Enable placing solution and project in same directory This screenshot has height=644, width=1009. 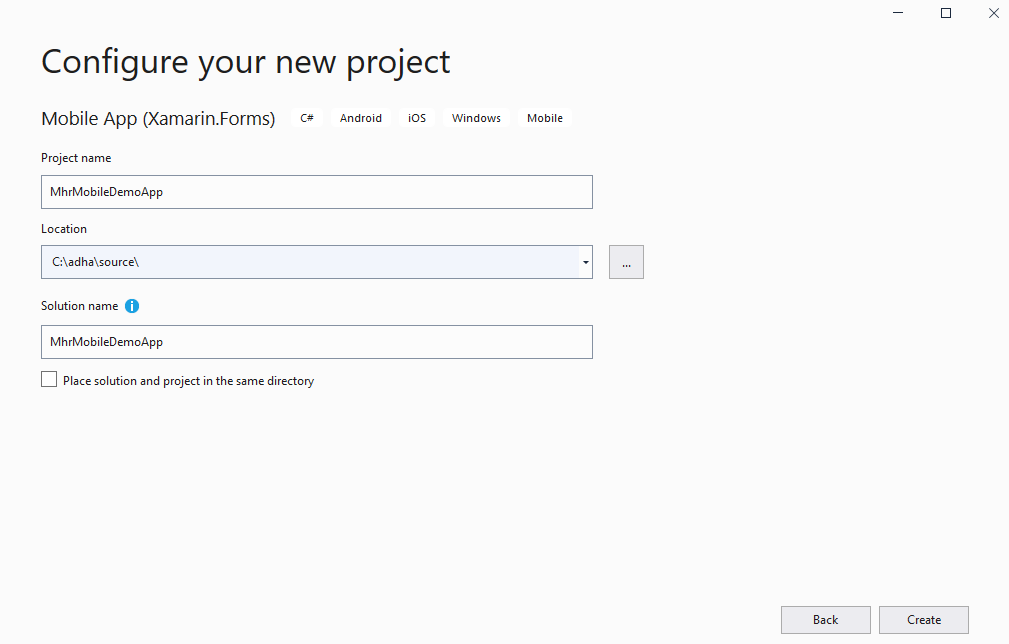pos(48,379)
